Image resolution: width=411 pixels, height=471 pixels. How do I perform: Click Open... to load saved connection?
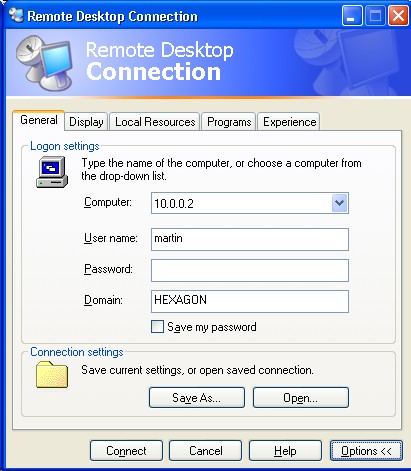tap(301, 398)
